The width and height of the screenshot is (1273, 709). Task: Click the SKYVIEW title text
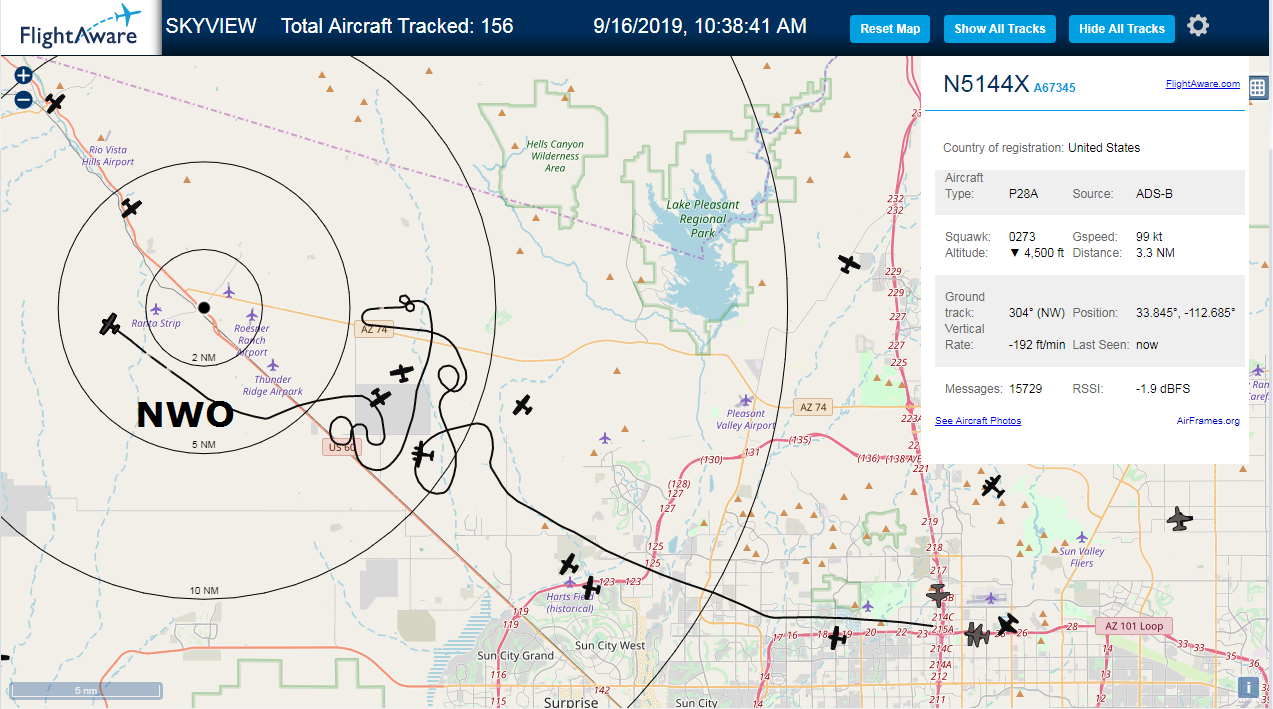point(211,26)
